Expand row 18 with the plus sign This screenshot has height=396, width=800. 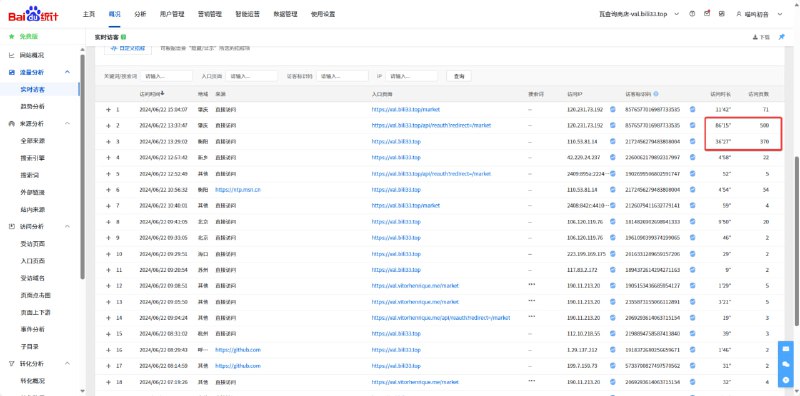(108, 382)
